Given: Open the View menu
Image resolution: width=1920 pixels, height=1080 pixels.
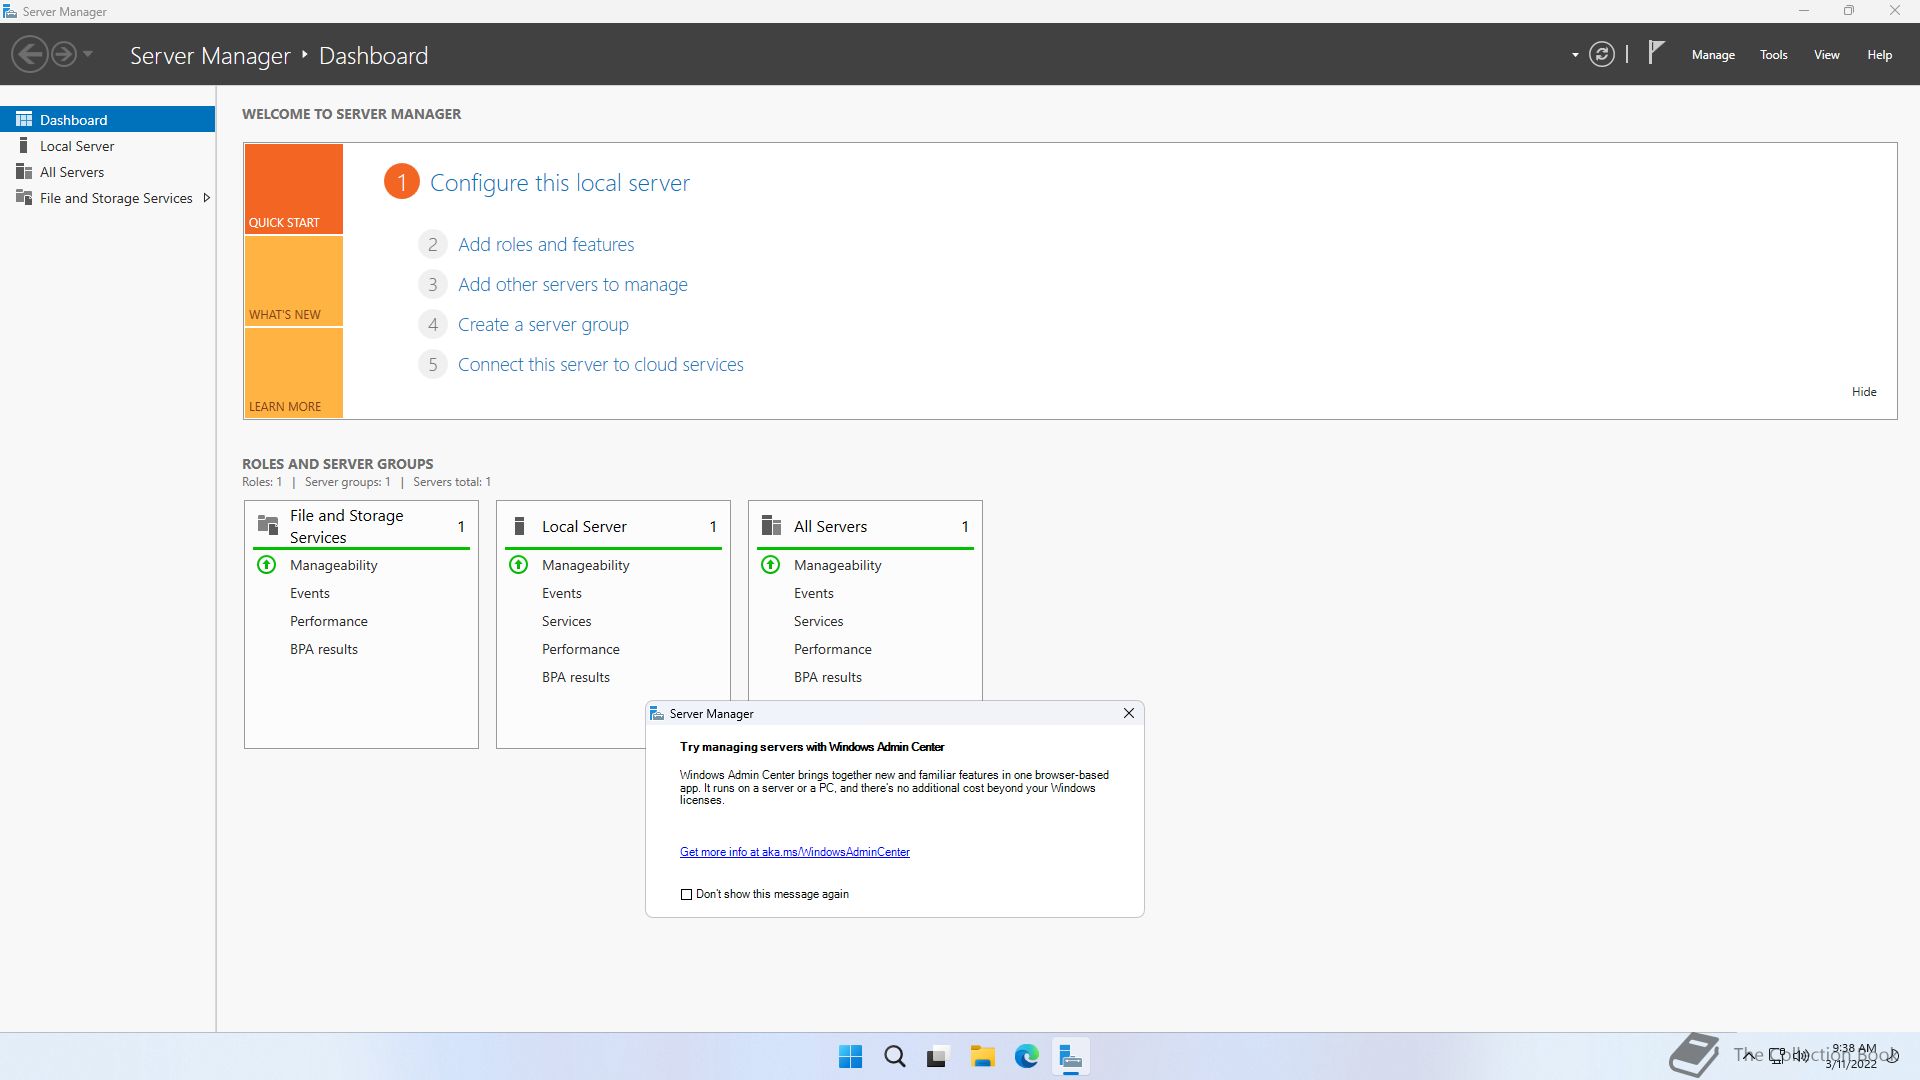Looking at the screenshot, I should (x=1827, y=55).
